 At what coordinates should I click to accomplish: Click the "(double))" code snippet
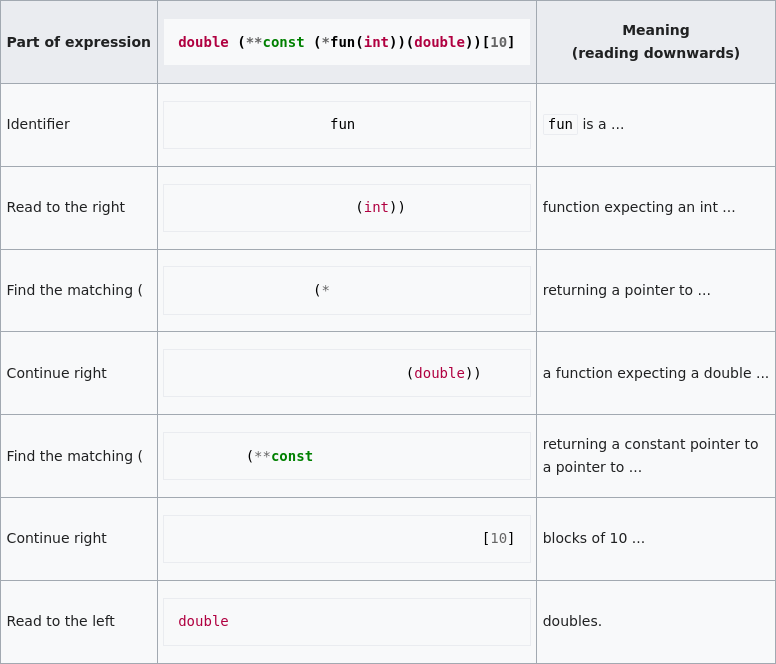[x=443, y=373]
